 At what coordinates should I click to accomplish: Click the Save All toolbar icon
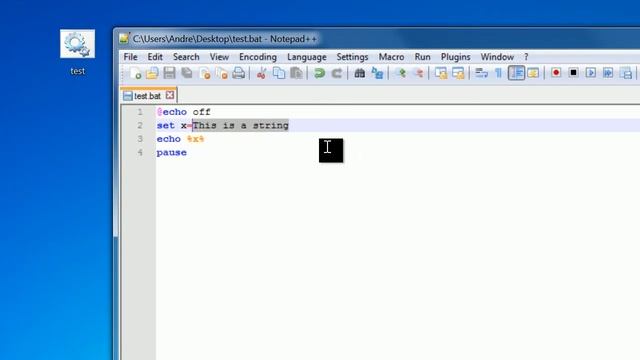point(187,73)
